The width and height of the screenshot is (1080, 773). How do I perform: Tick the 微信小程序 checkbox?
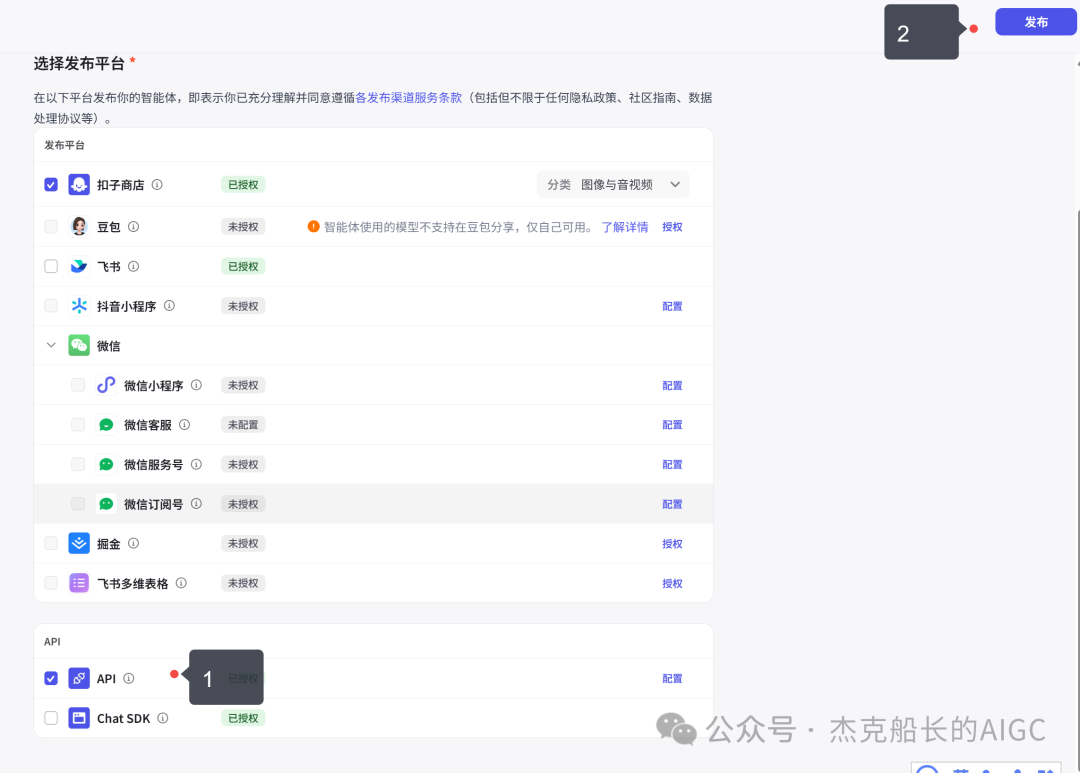pos(78,385)
